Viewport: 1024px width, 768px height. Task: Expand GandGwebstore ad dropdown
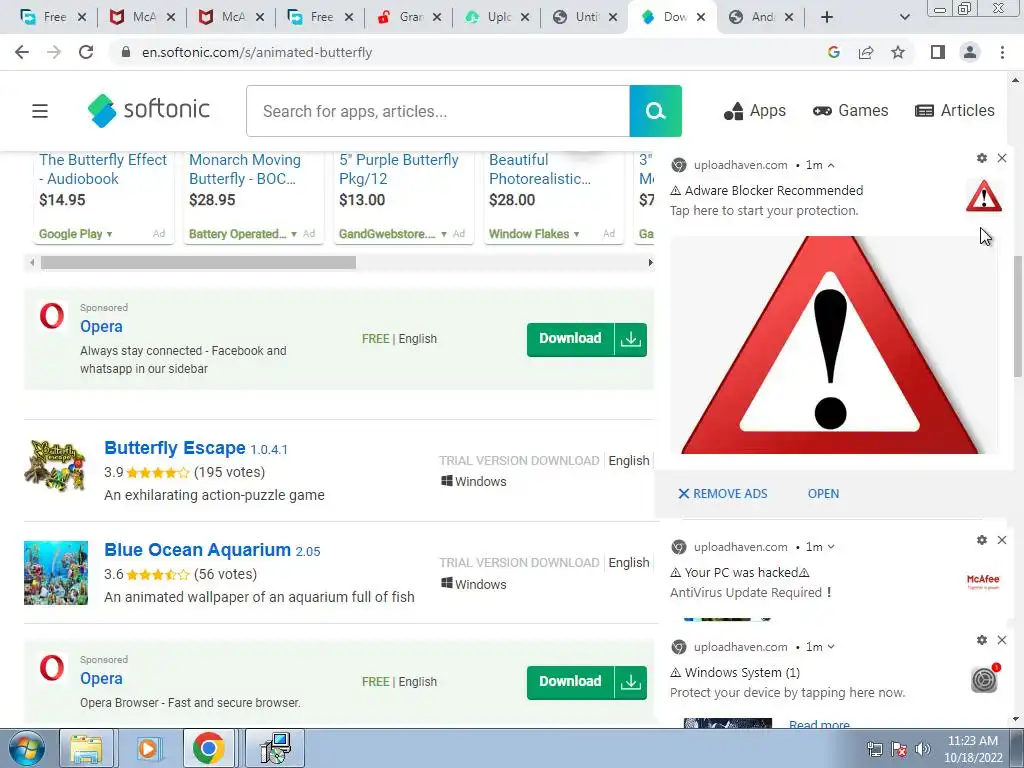(x=444, y=234)
